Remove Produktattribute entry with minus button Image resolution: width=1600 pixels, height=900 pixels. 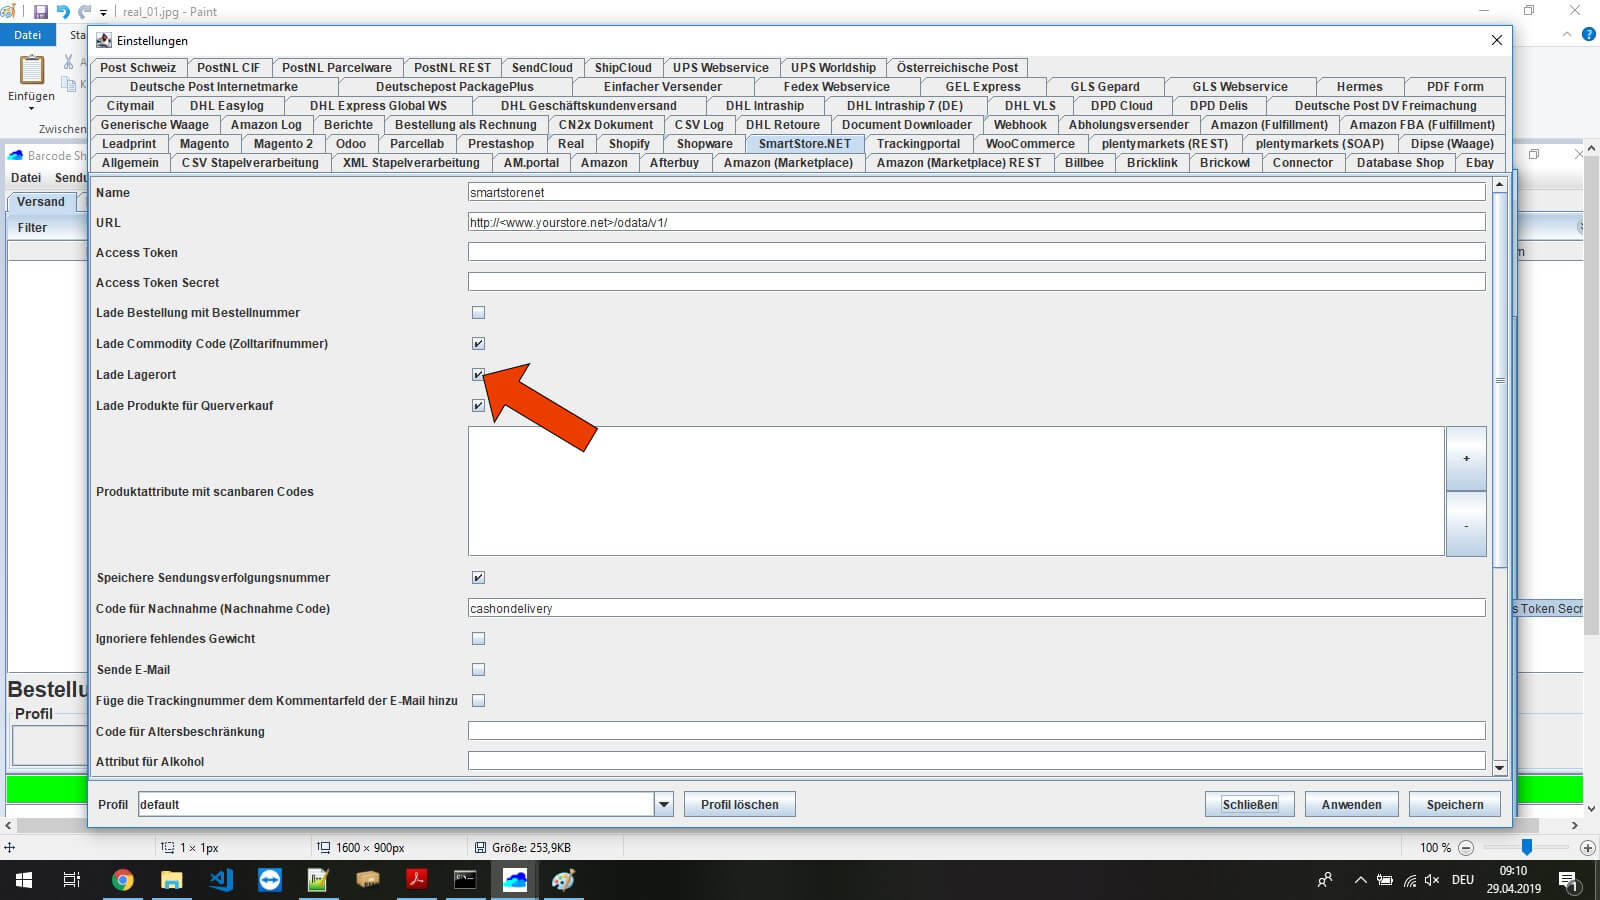pyautogui.click(x=1466, y=524)
